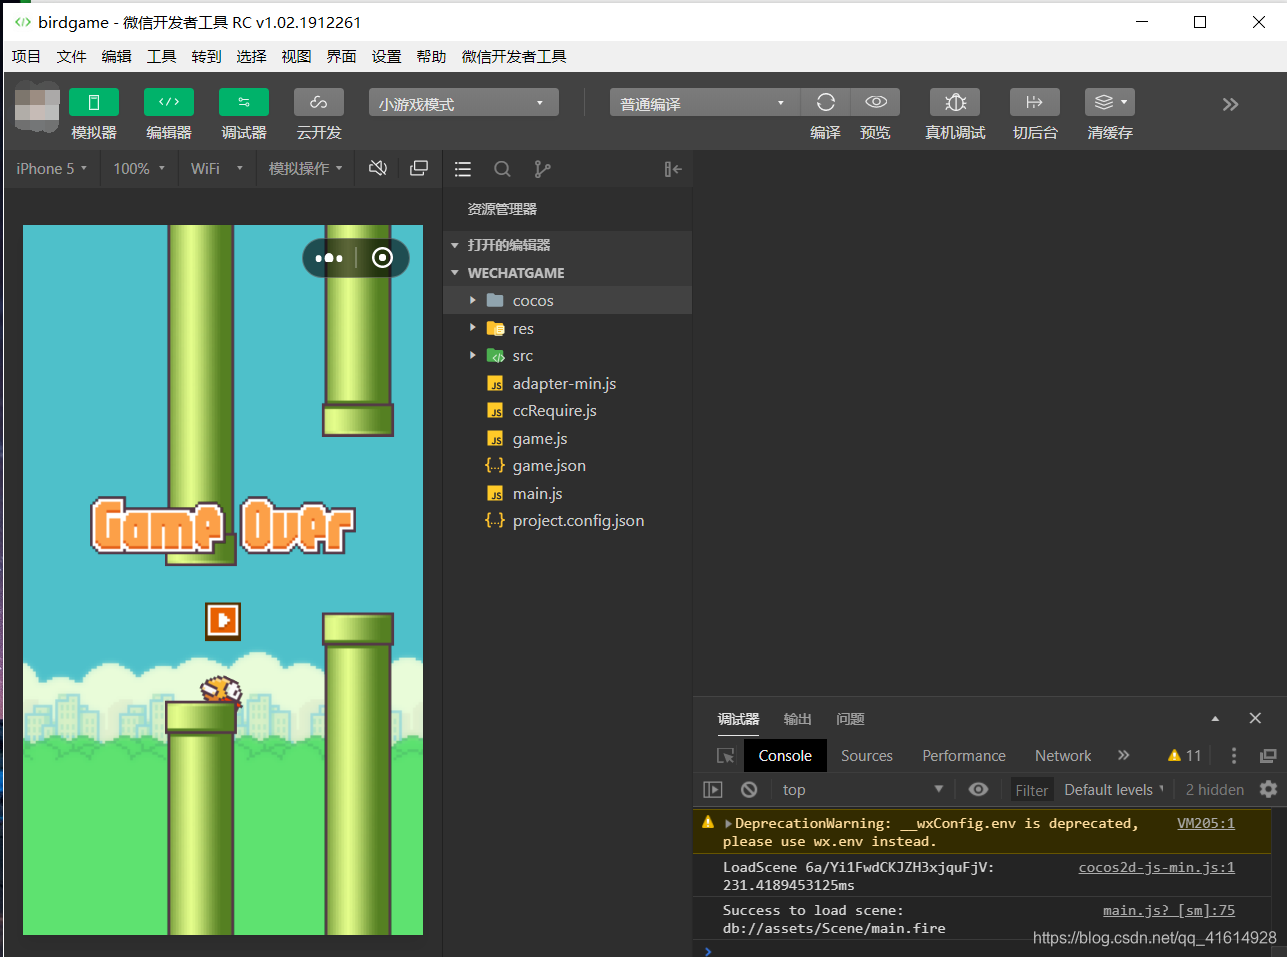Screen dimensions: 1287x957
Task: Collapse the explorer sidebar panel
Action: tap(673, 169)
